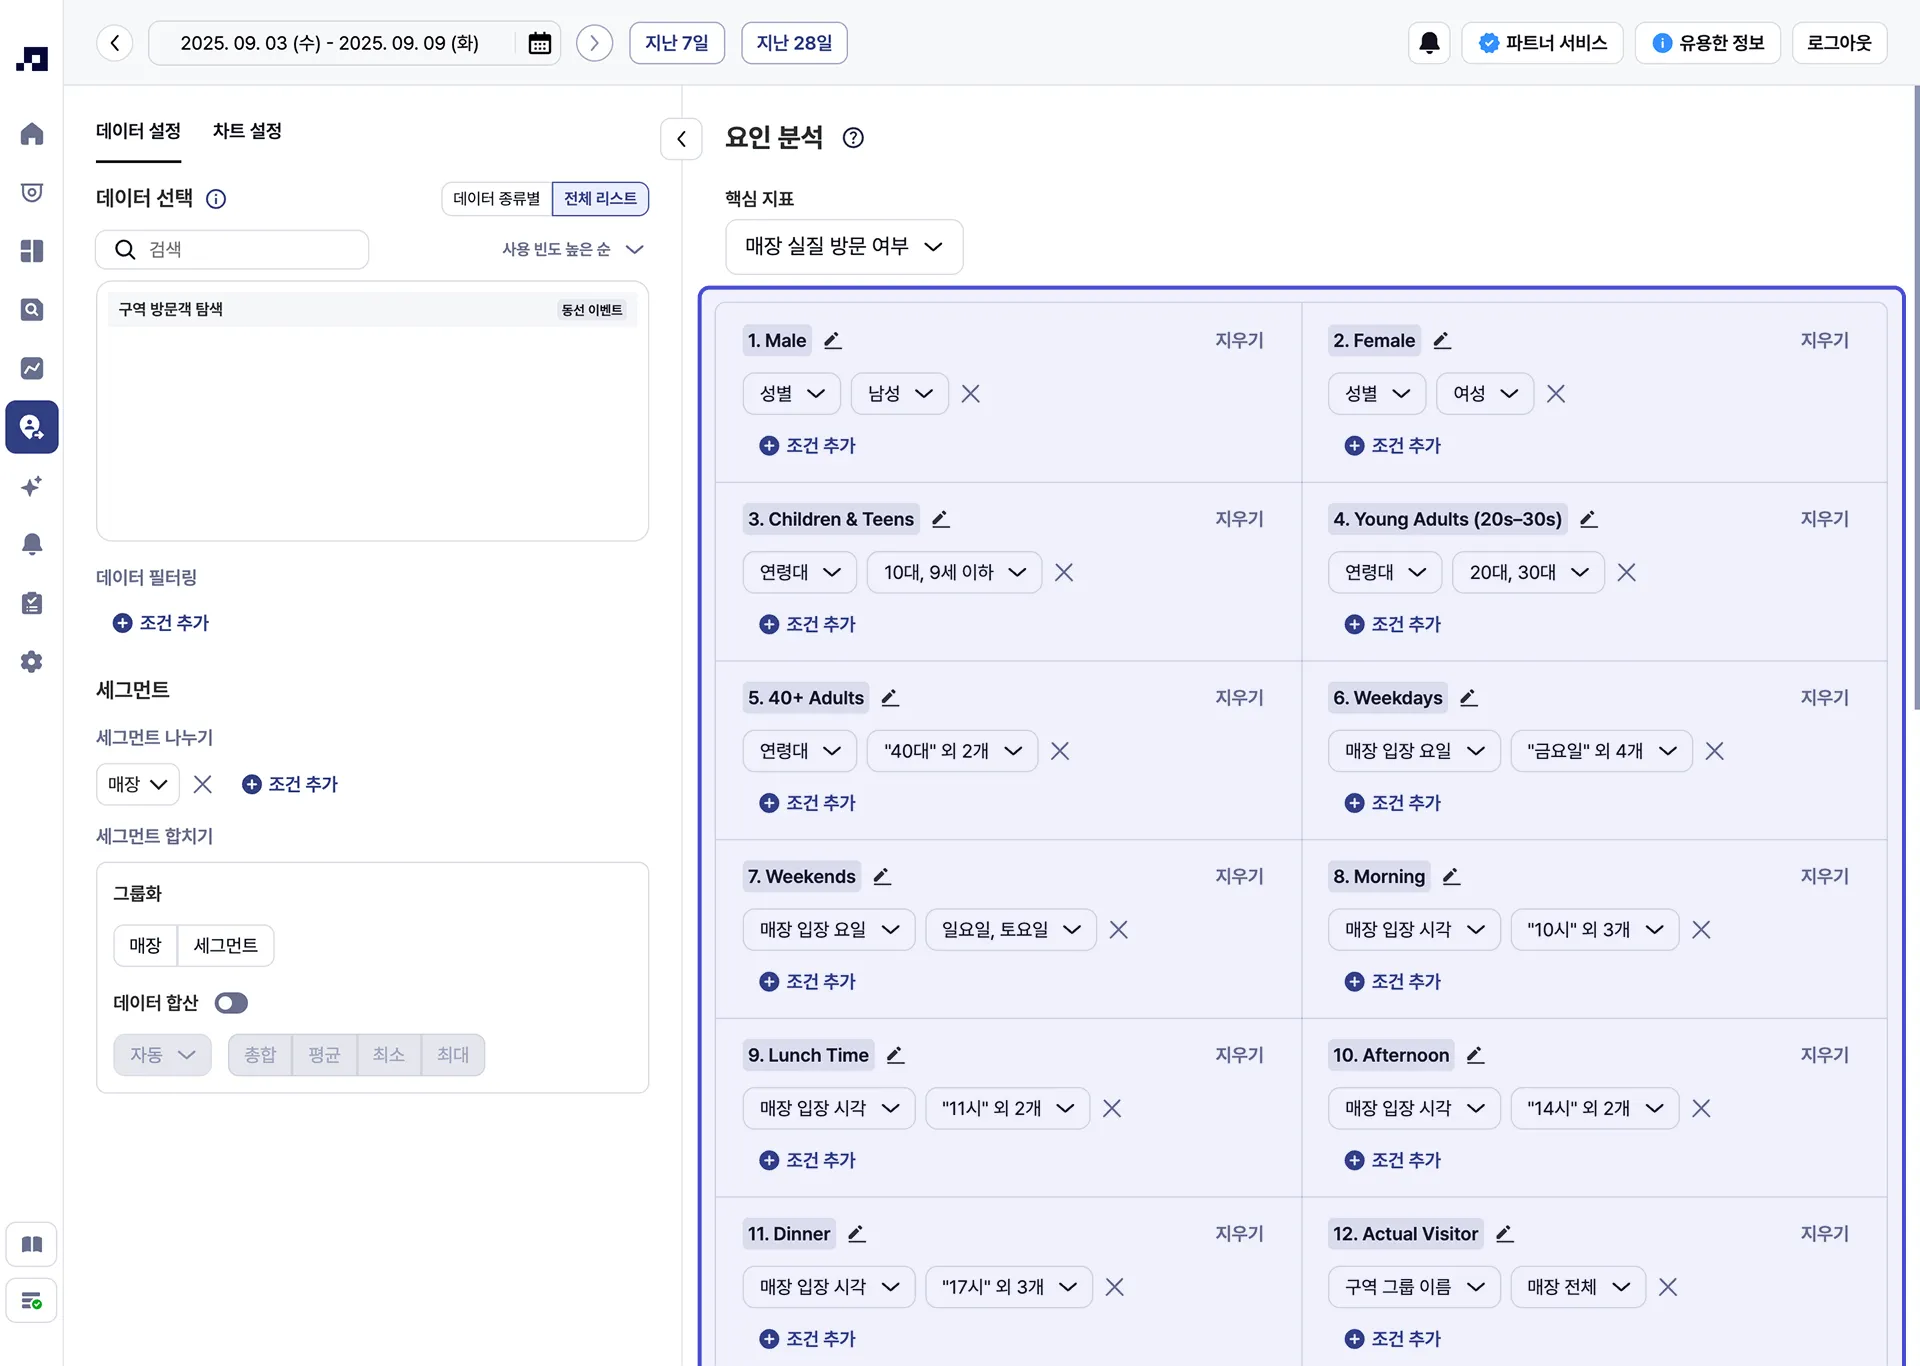Click the notification bell in top bar

pos(1429,43)
